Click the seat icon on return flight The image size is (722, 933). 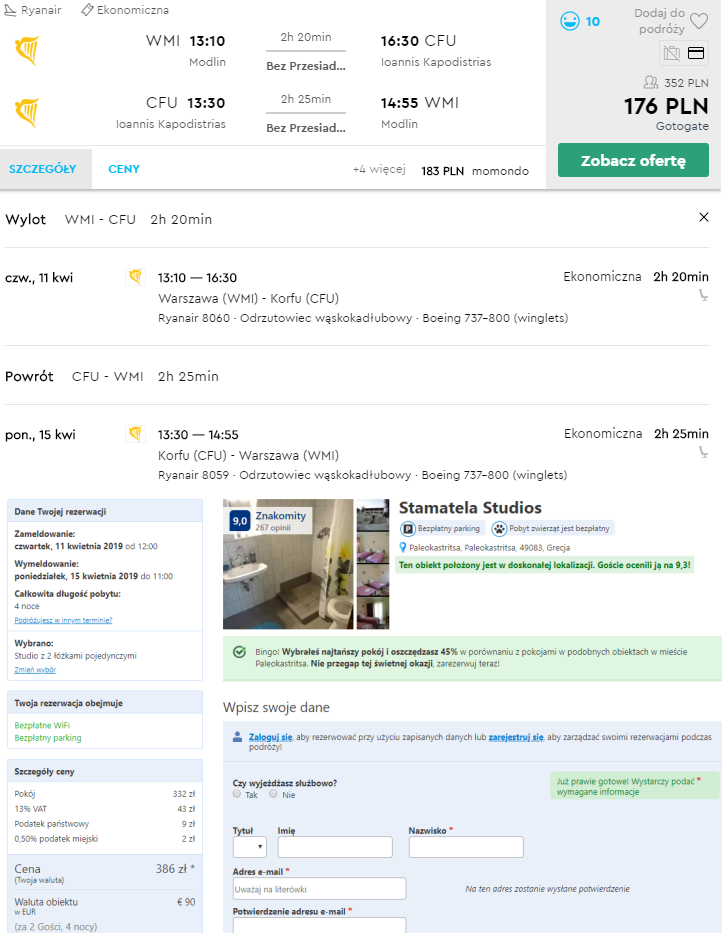(x=703, y=452)
